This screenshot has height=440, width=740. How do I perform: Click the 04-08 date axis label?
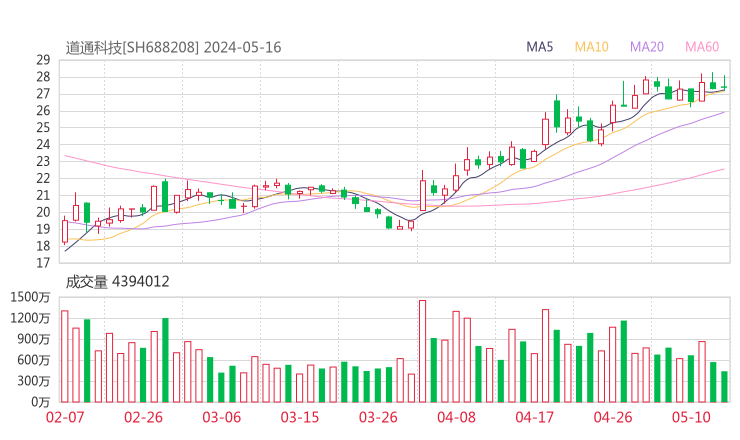click(x=456, y=417)
